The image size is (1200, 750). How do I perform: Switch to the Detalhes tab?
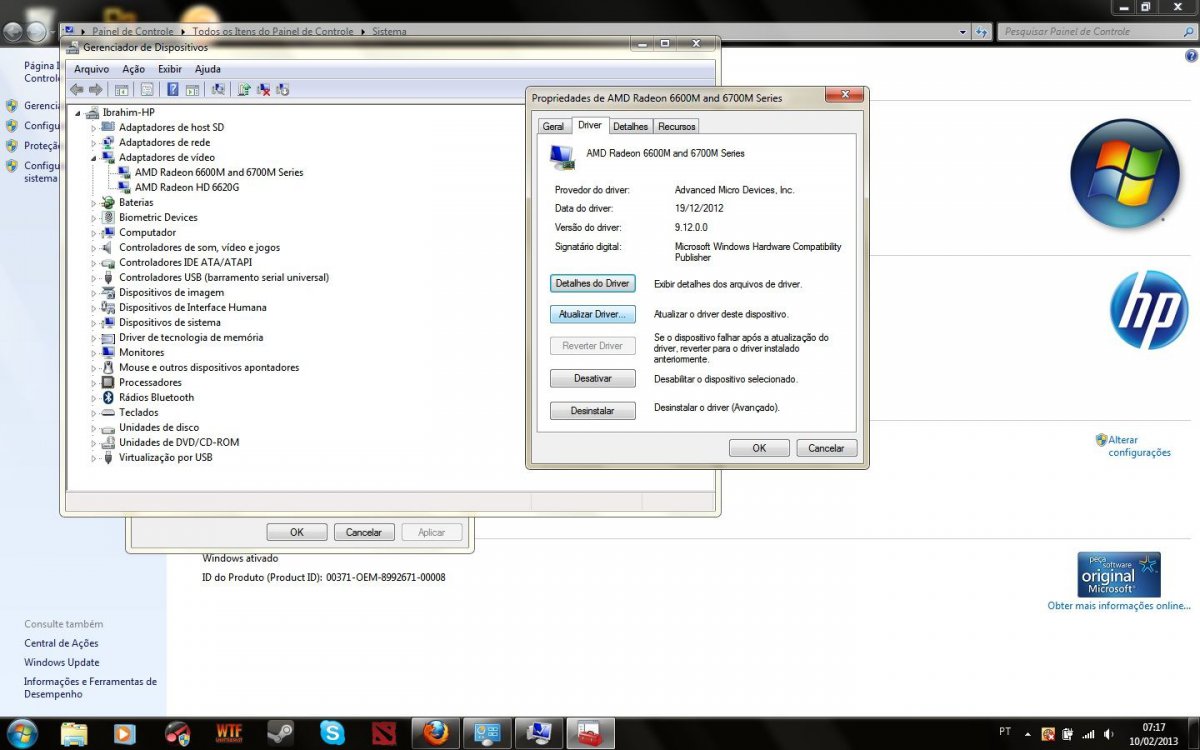coord(631,127)
